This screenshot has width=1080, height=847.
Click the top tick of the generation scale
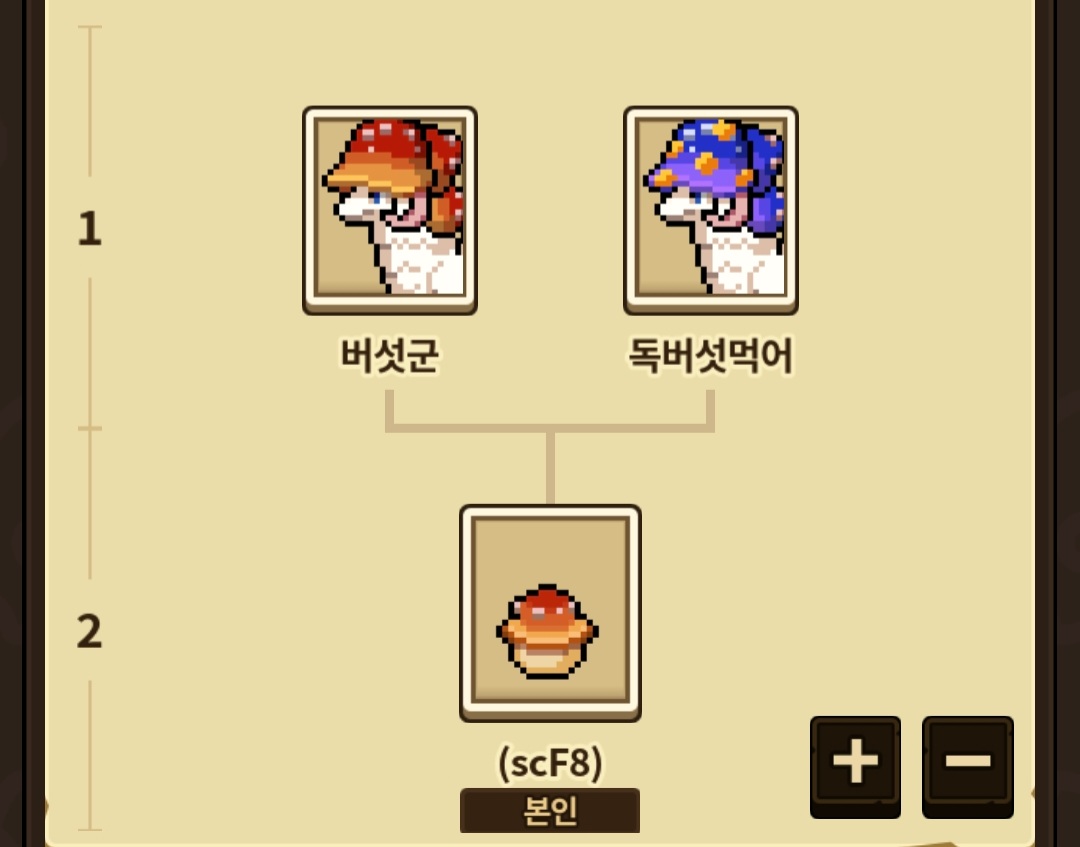point(90,27)
